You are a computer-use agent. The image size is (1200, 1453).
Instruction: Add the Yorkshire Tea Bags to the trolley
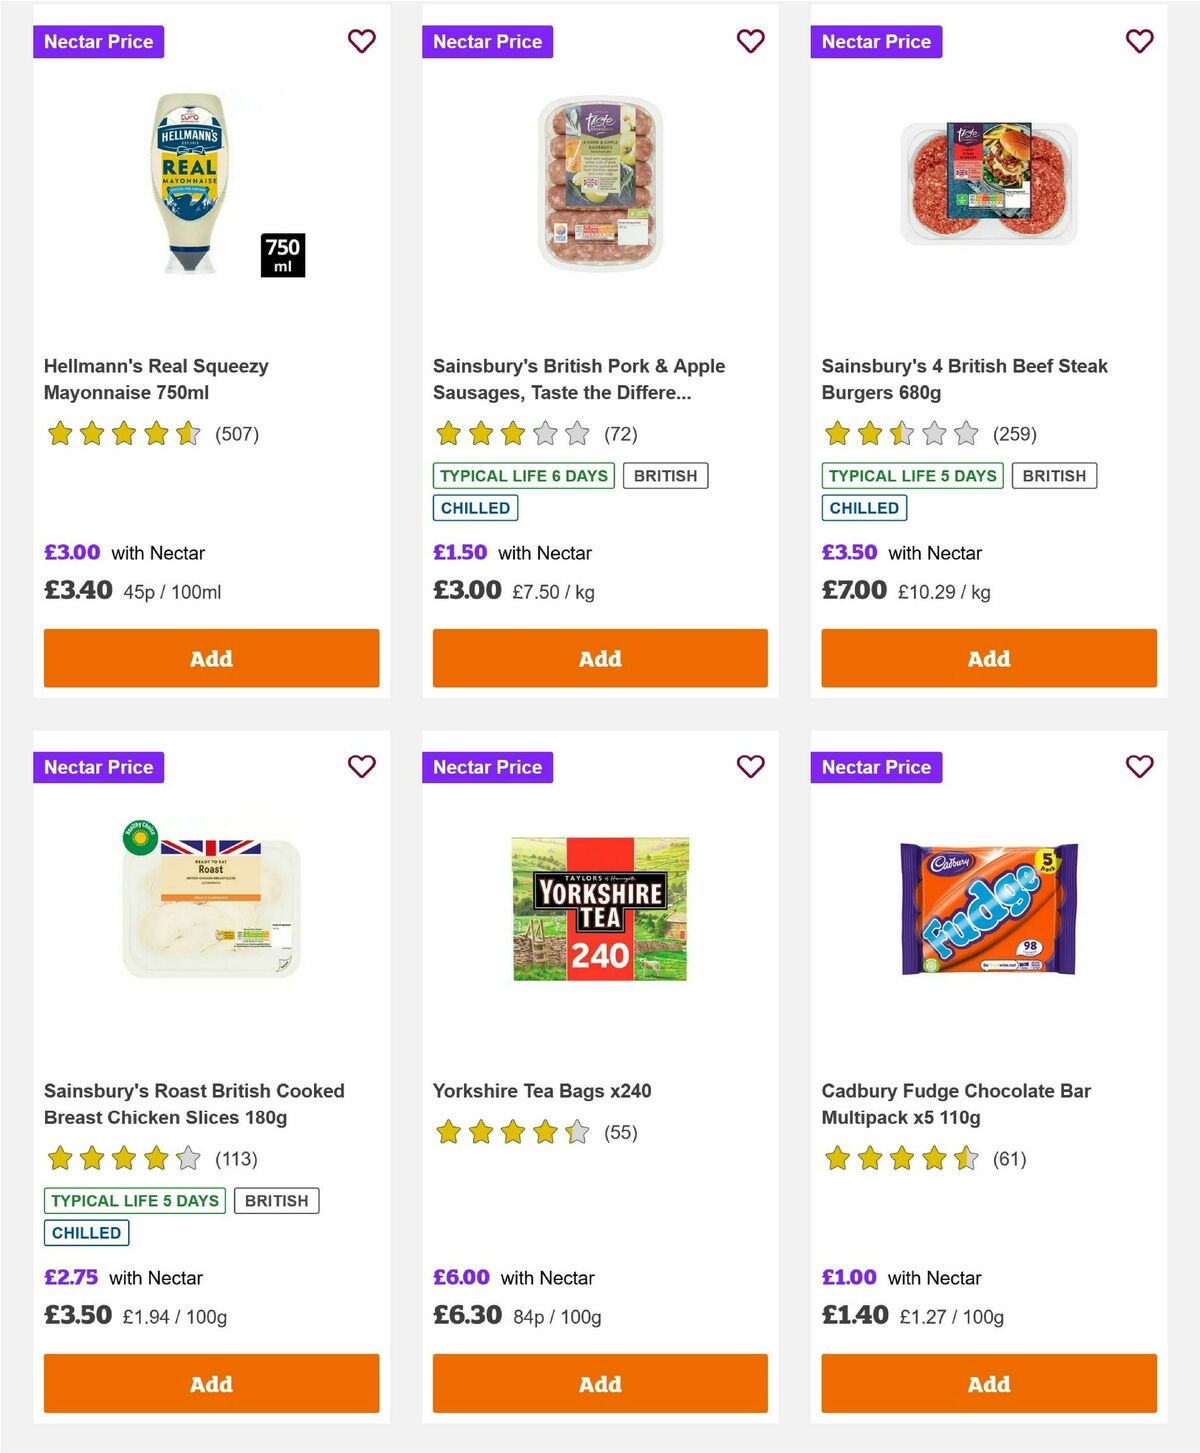(599, 1384)
